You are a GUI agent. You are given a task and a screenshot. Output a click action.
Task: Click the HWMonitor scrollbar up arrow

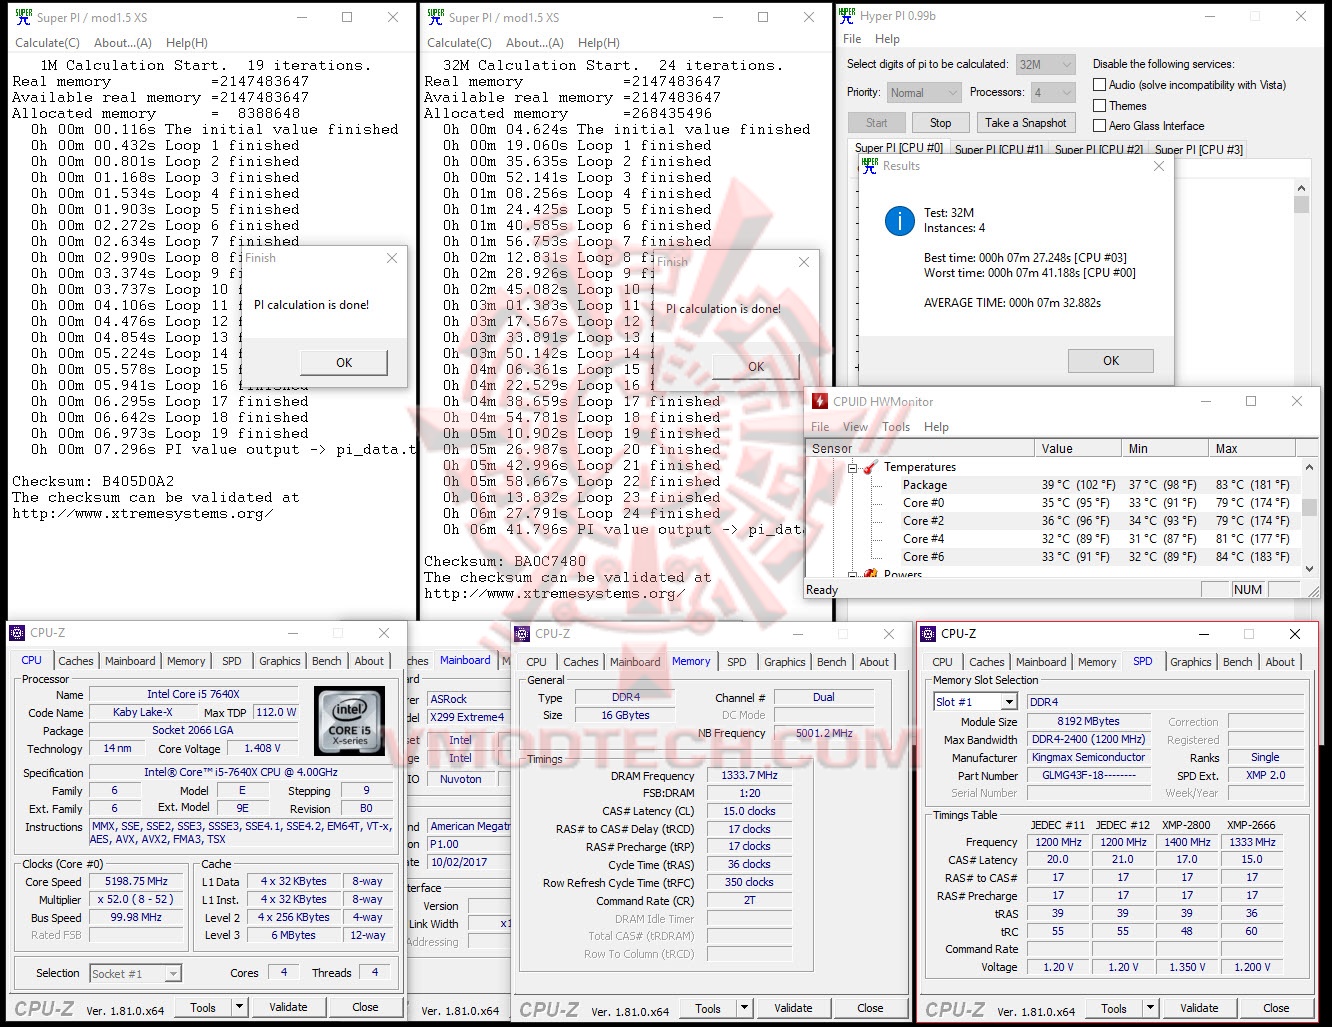coord(1309,467)
